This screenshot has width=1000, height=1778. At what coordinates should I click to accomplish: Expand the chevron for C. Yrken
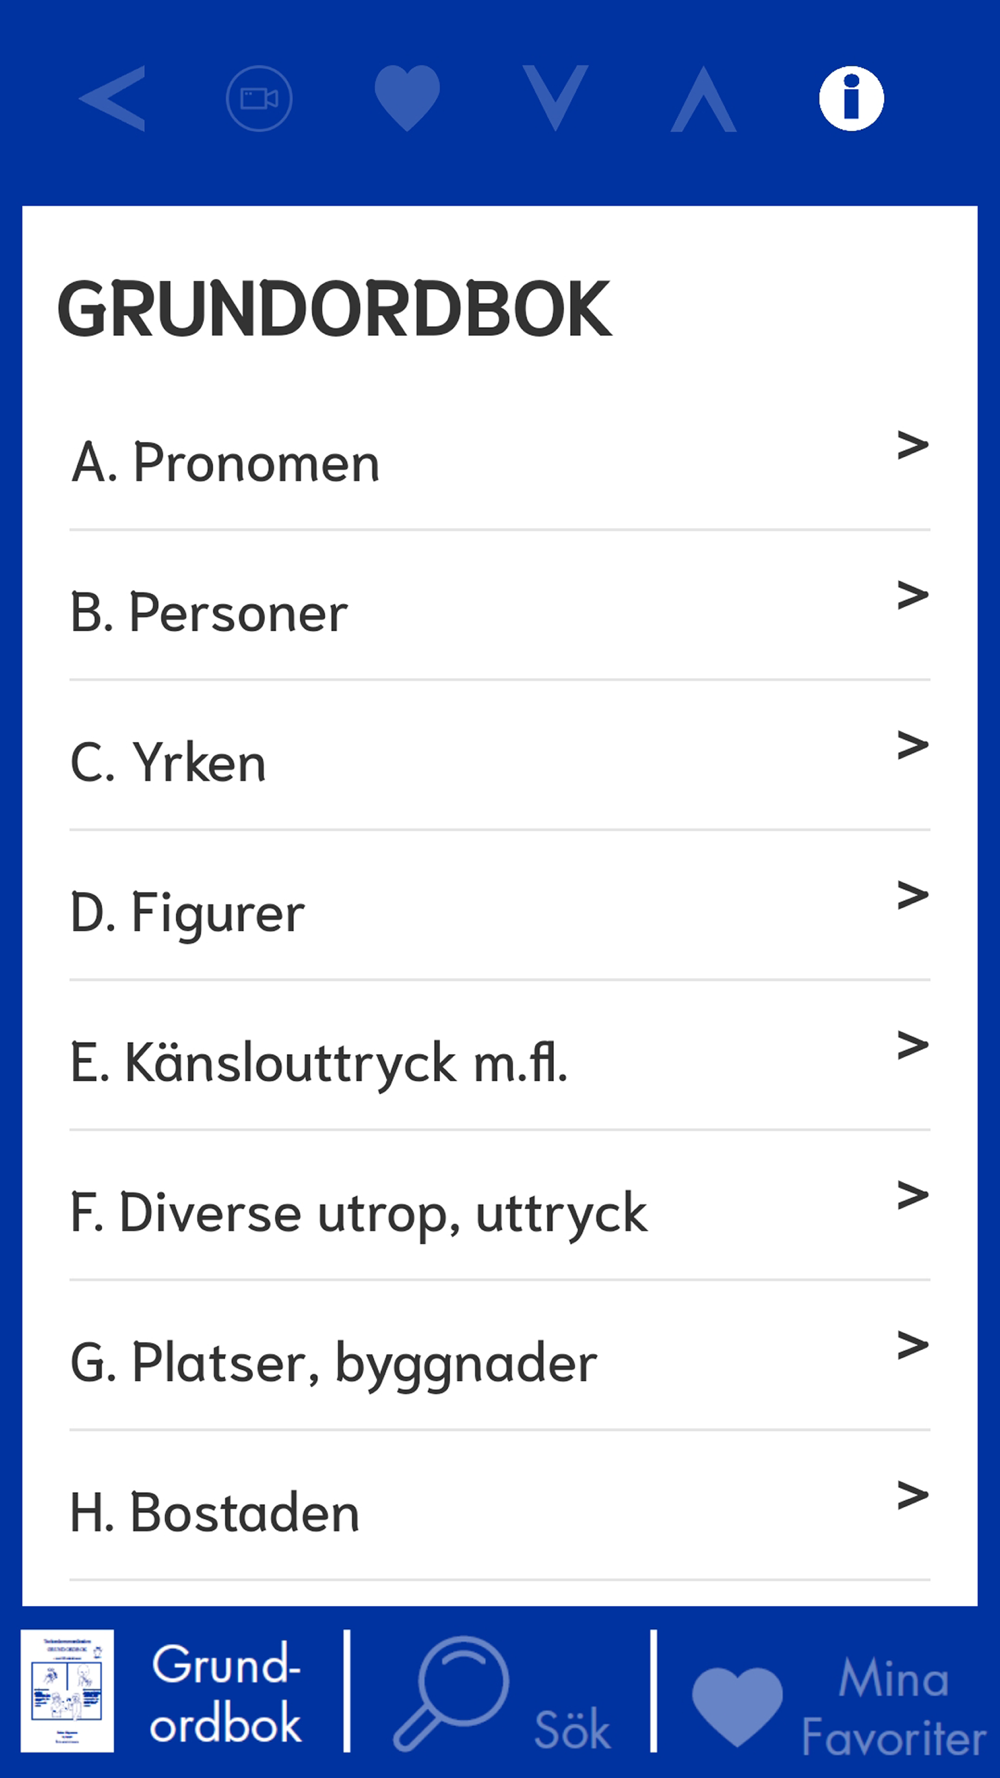[913, 745]
